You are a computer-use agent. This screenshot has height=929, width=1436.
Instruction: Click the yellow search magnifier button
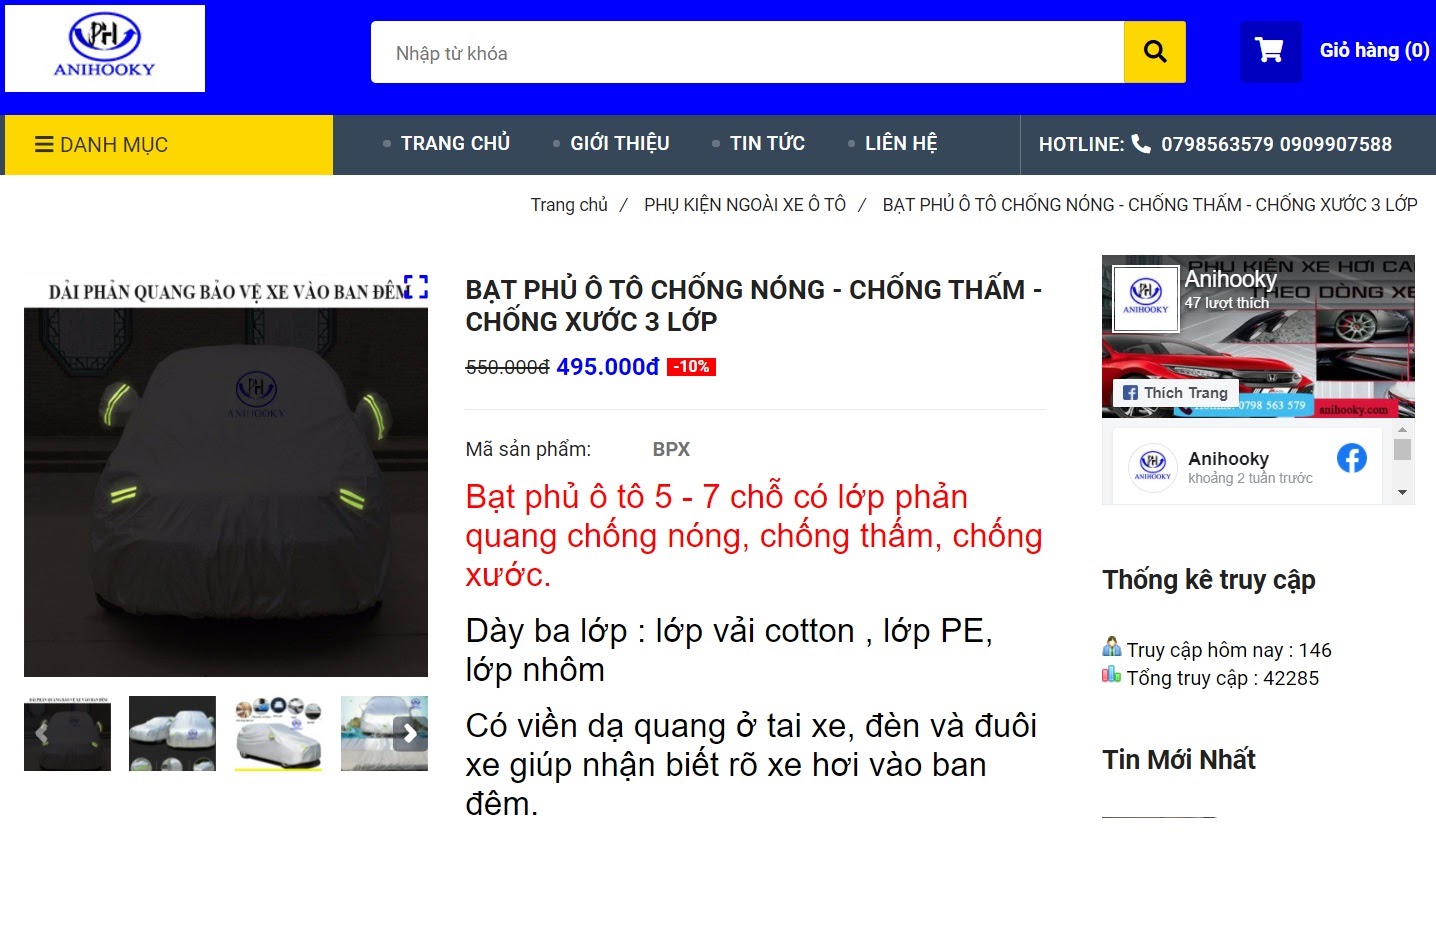click(1154, 52)
